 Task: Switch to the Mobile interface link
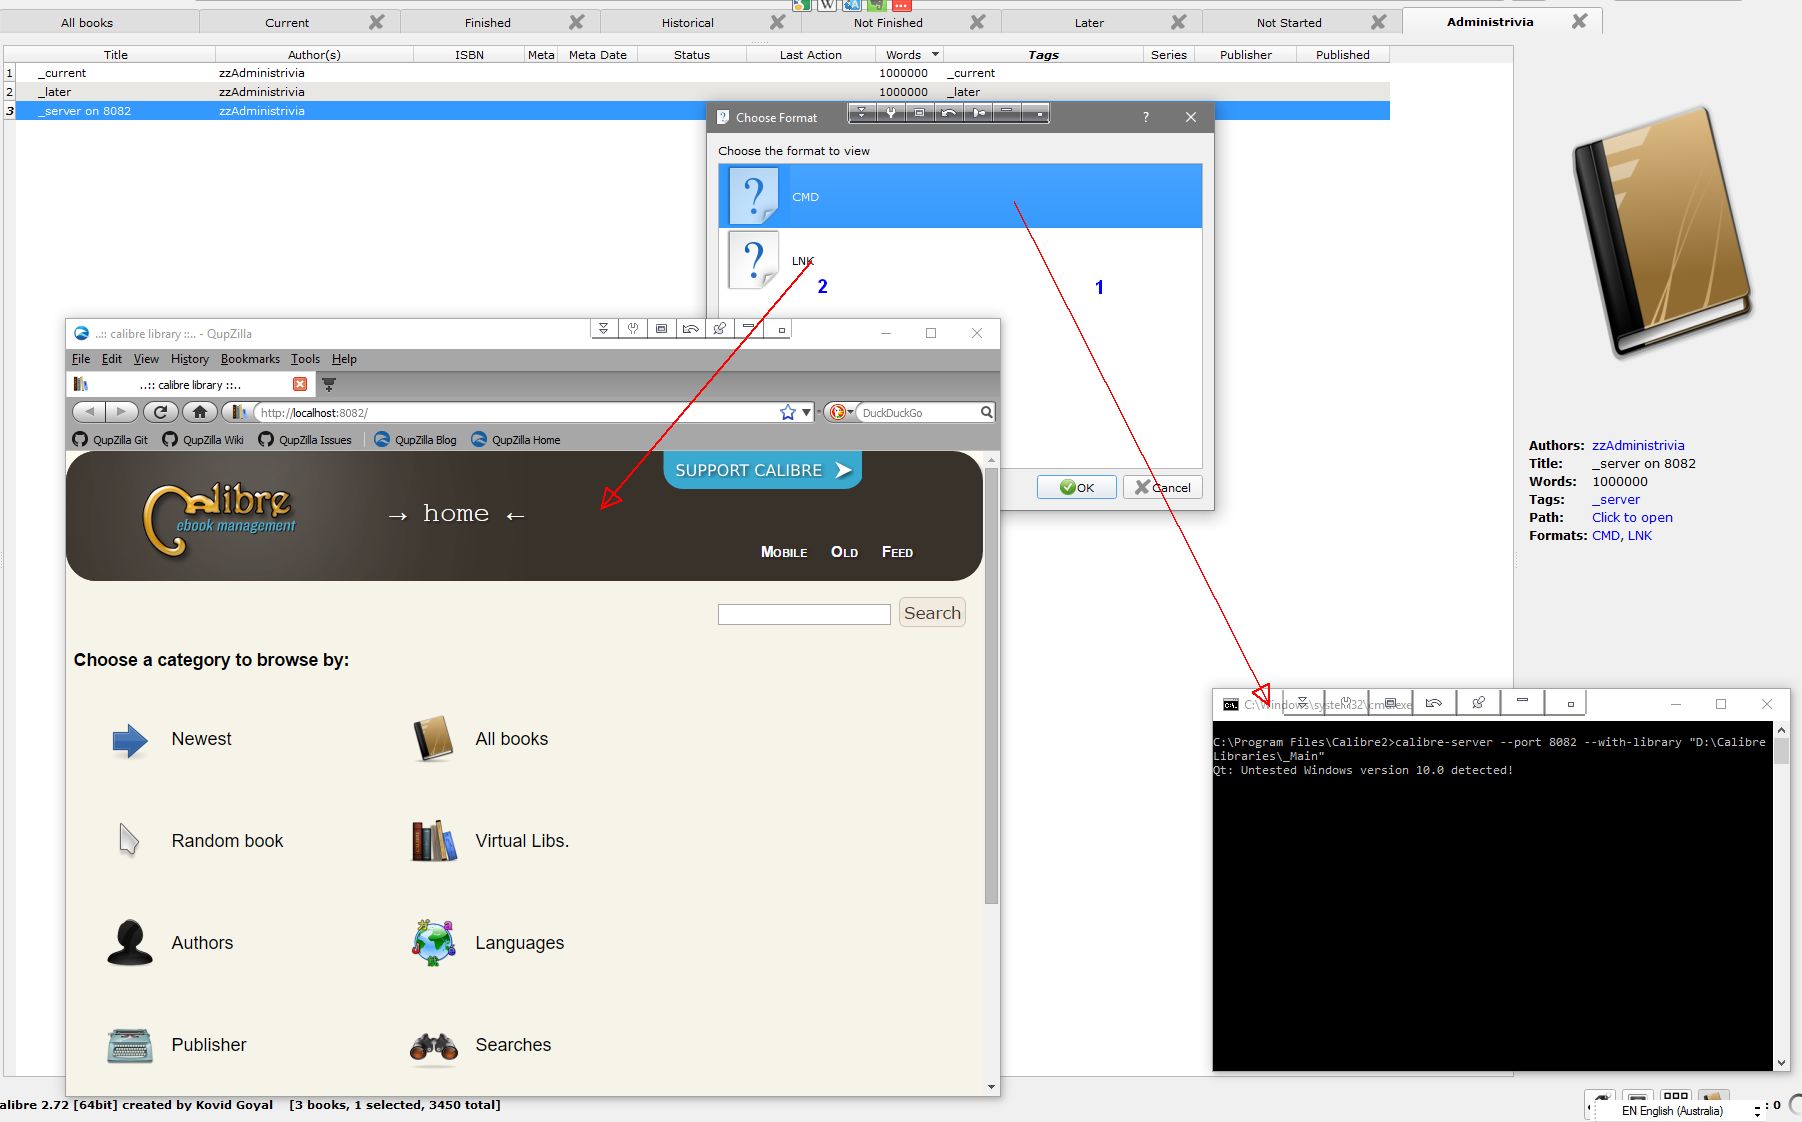tap(784, 552)
